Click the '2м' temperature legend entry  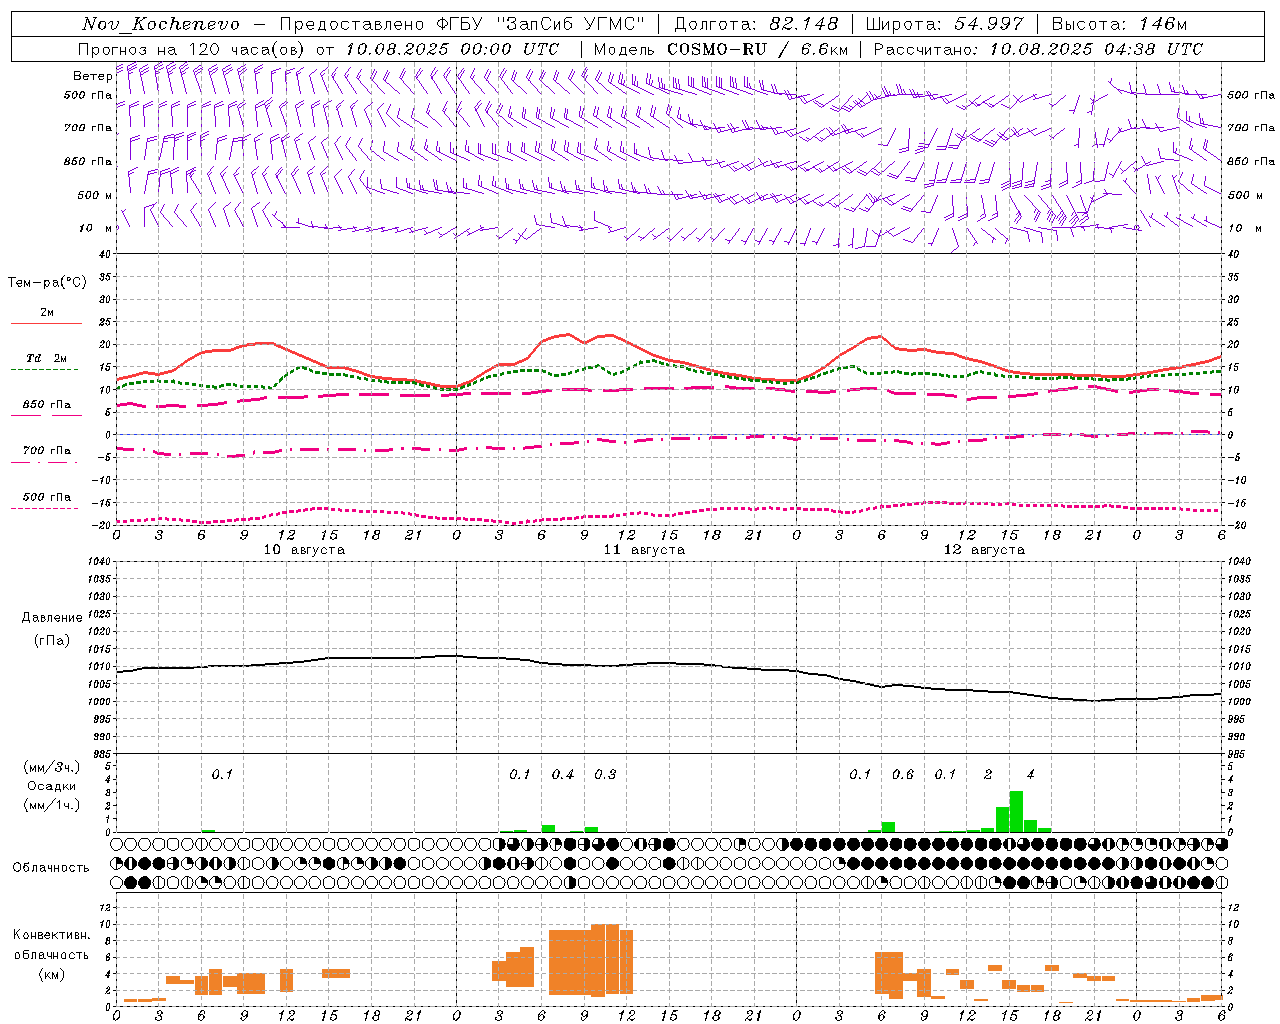(47, 313)
